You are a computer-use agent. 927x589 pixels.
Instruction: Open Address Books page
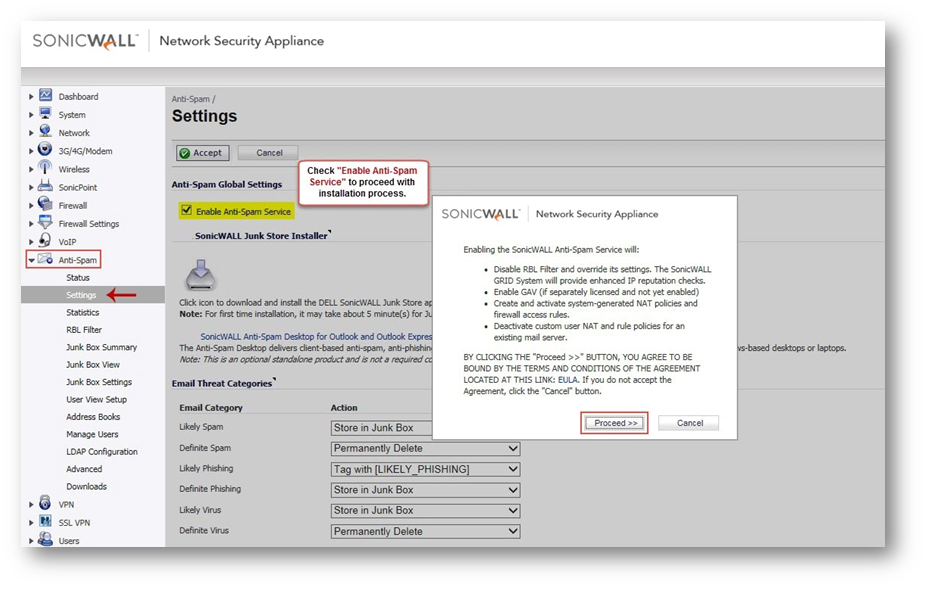tap(93, 416)
